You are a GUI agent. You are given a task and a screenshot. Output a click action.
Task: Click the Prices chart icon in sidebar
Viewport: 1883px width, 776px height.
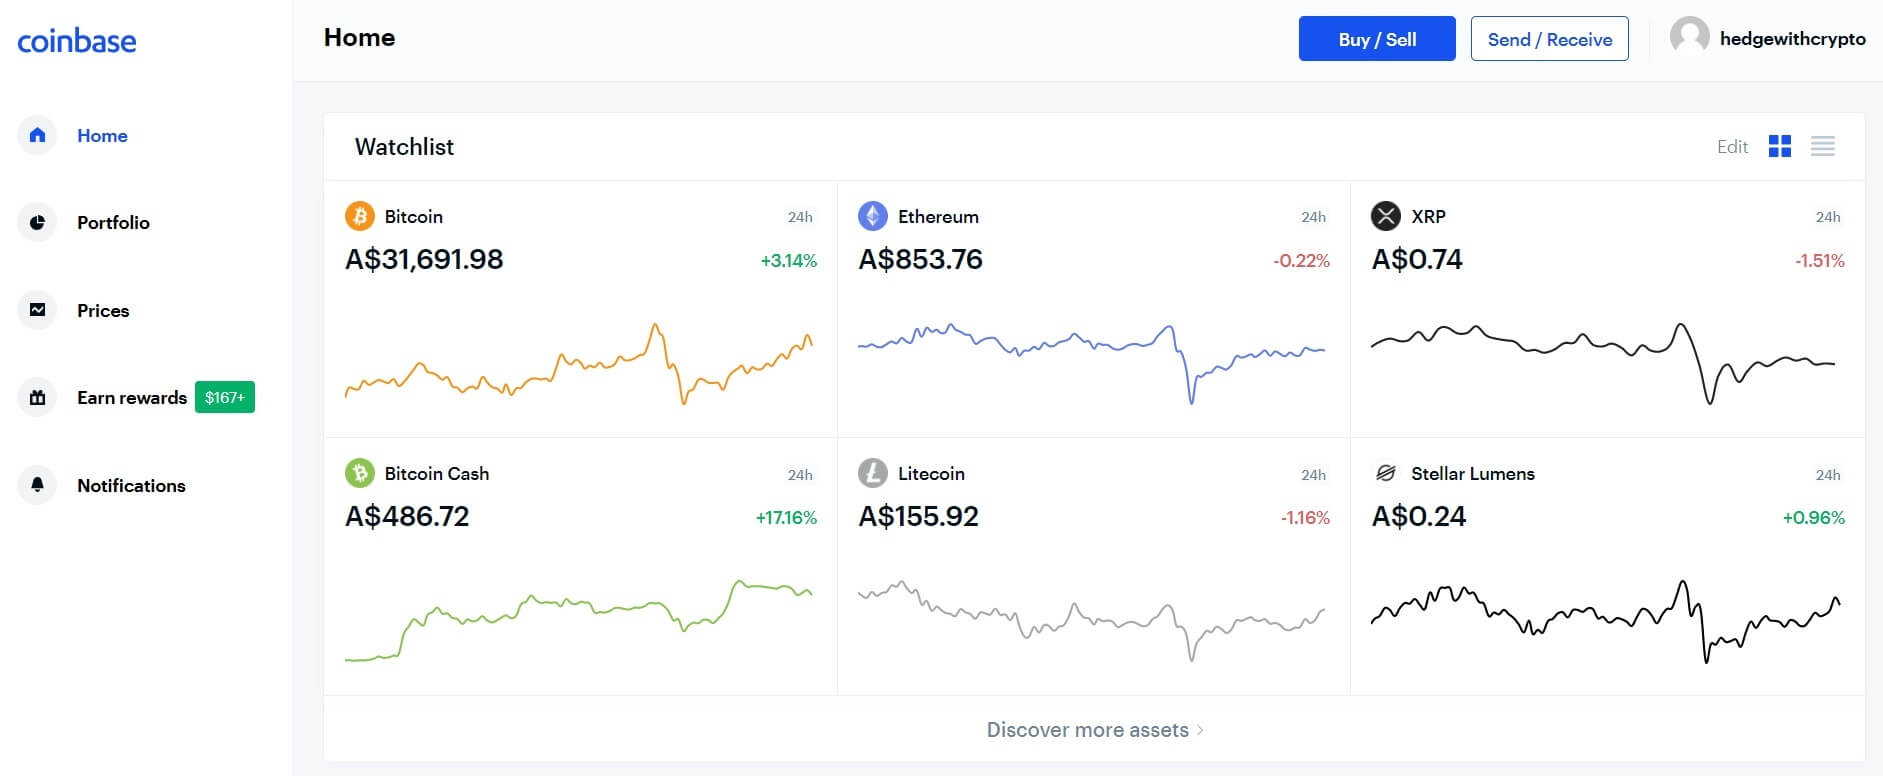point(37,310)
